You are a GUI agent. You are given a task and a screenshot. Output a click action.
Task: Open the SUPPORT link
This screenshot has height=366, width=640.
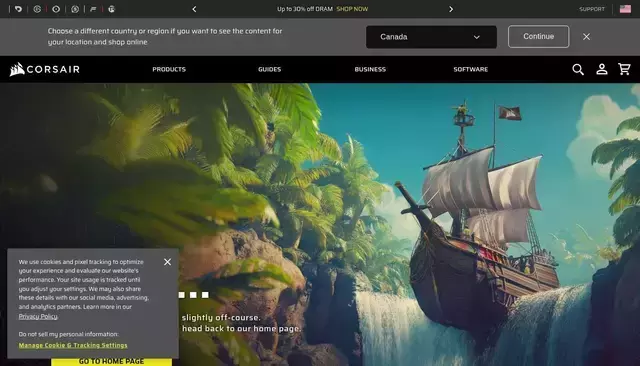[592, 9]
